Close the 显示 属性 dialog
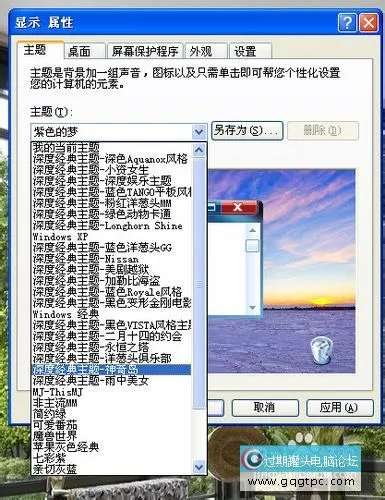385x500 pixels. click(x=369, y=23)
